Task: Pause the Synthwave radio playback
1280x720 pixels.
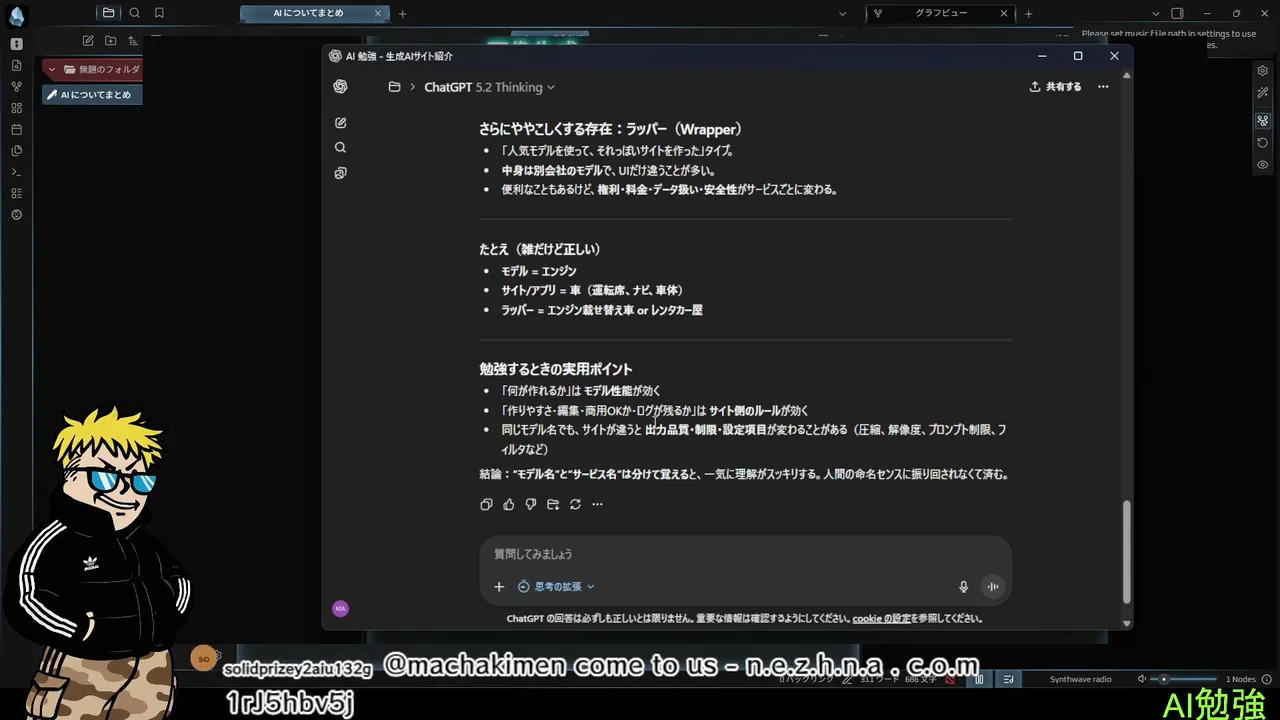Action: point(980,679)
